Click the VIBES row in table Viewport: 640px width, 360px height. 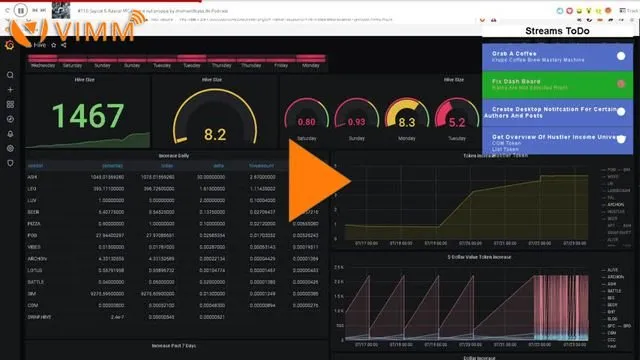pyautogui.click(x=177, y=247)
